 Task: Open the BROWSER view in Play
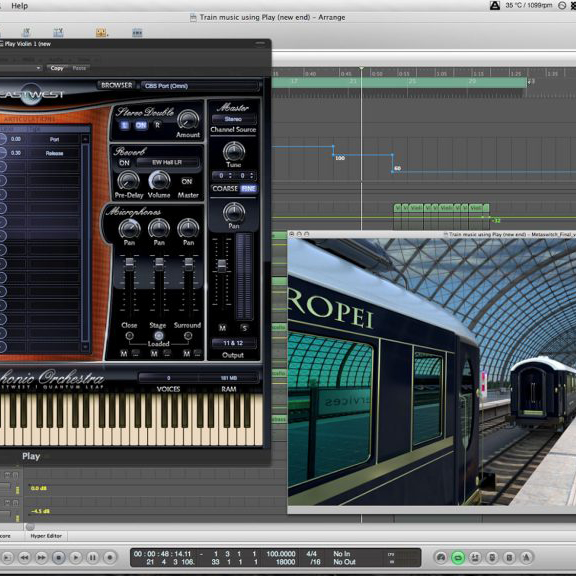click(116, 85)
